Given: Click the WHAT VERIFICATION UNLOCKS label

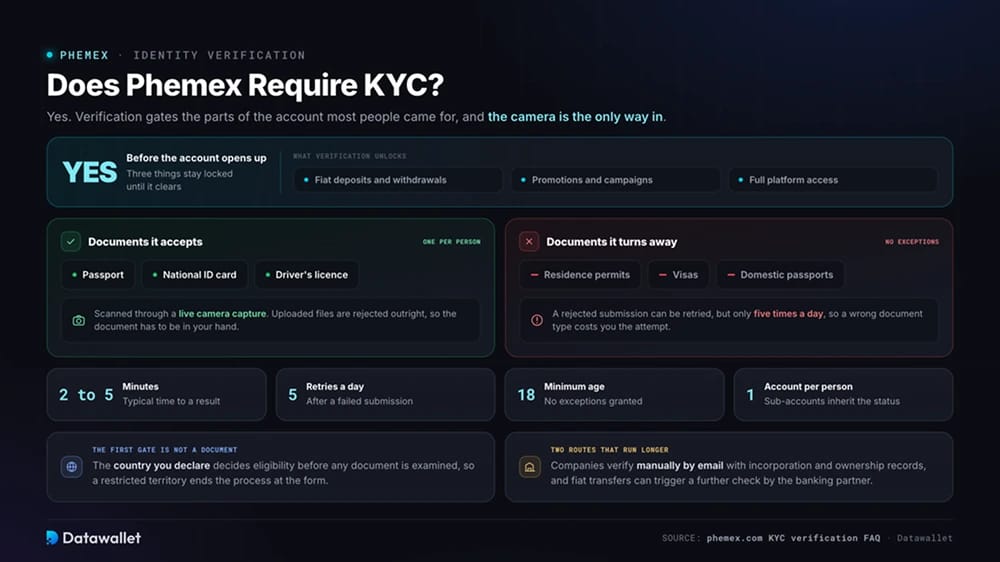Looking at the screenshot, I should (x=349, y=156).
